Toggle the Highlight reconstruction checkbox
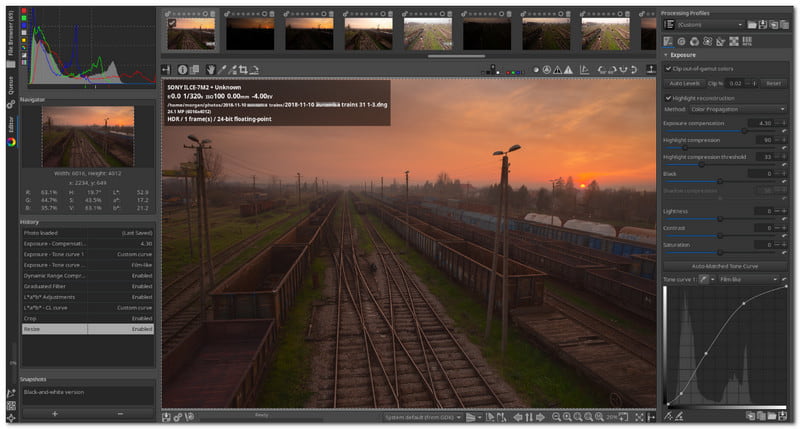This screenshot has height=429, width=800. coord(669,97)
